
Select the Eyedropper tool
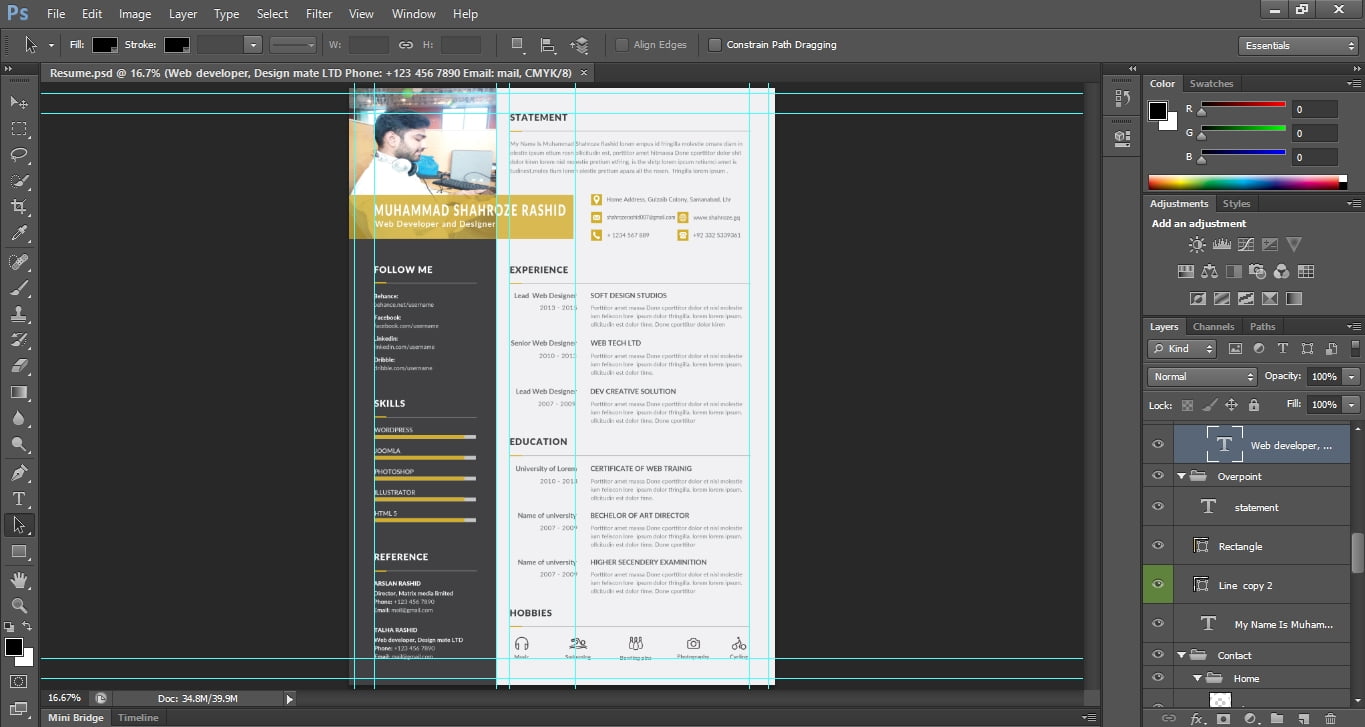19,233
